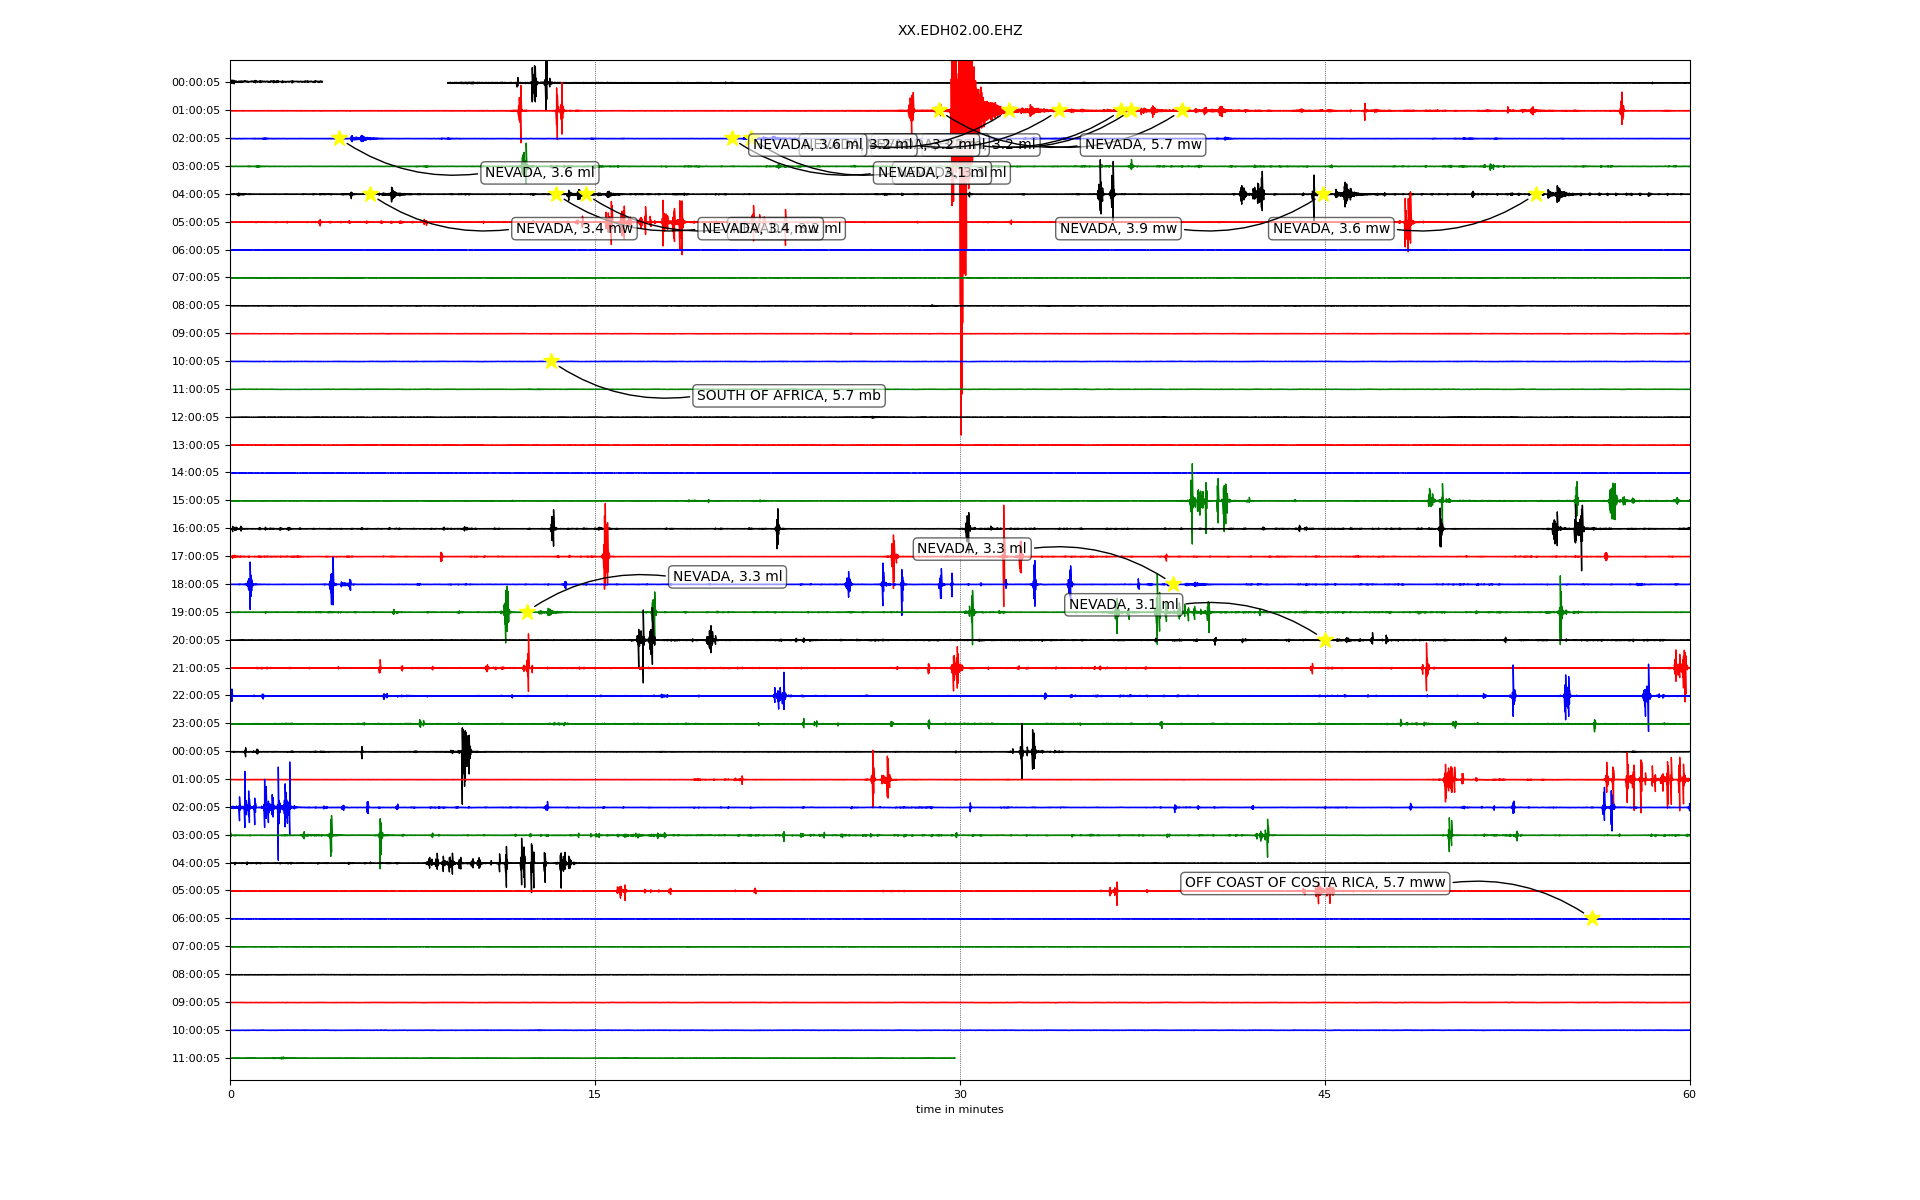Click star marker on 20:00:05 black trace
The height and width of the screenshot is (1200, 1920).
pyautogui.click(x=1325, y=640)
